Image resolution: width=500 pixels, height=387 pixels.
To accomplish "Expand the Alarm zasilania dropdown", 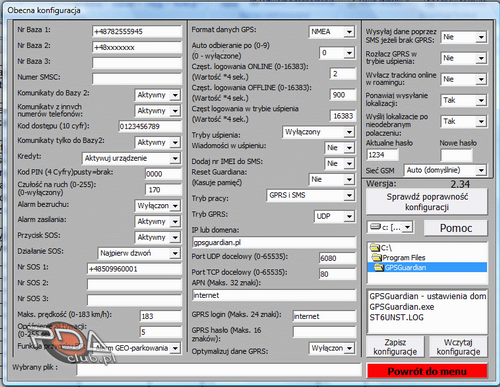I will point(158,221).
